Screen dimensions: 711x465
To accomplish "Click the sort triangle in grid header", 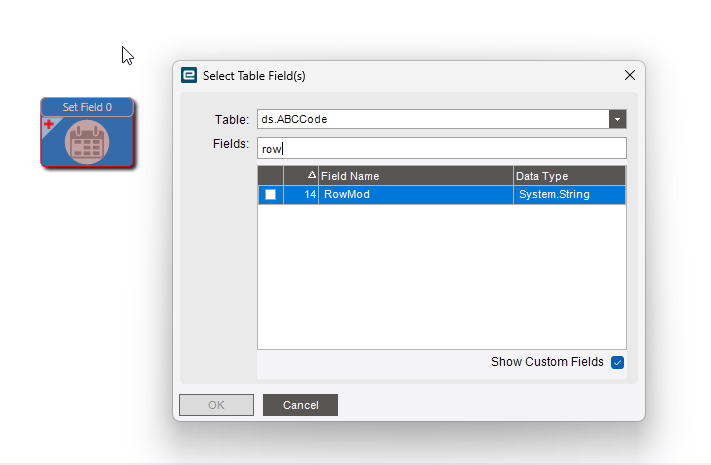I will [x=312, y=175].
